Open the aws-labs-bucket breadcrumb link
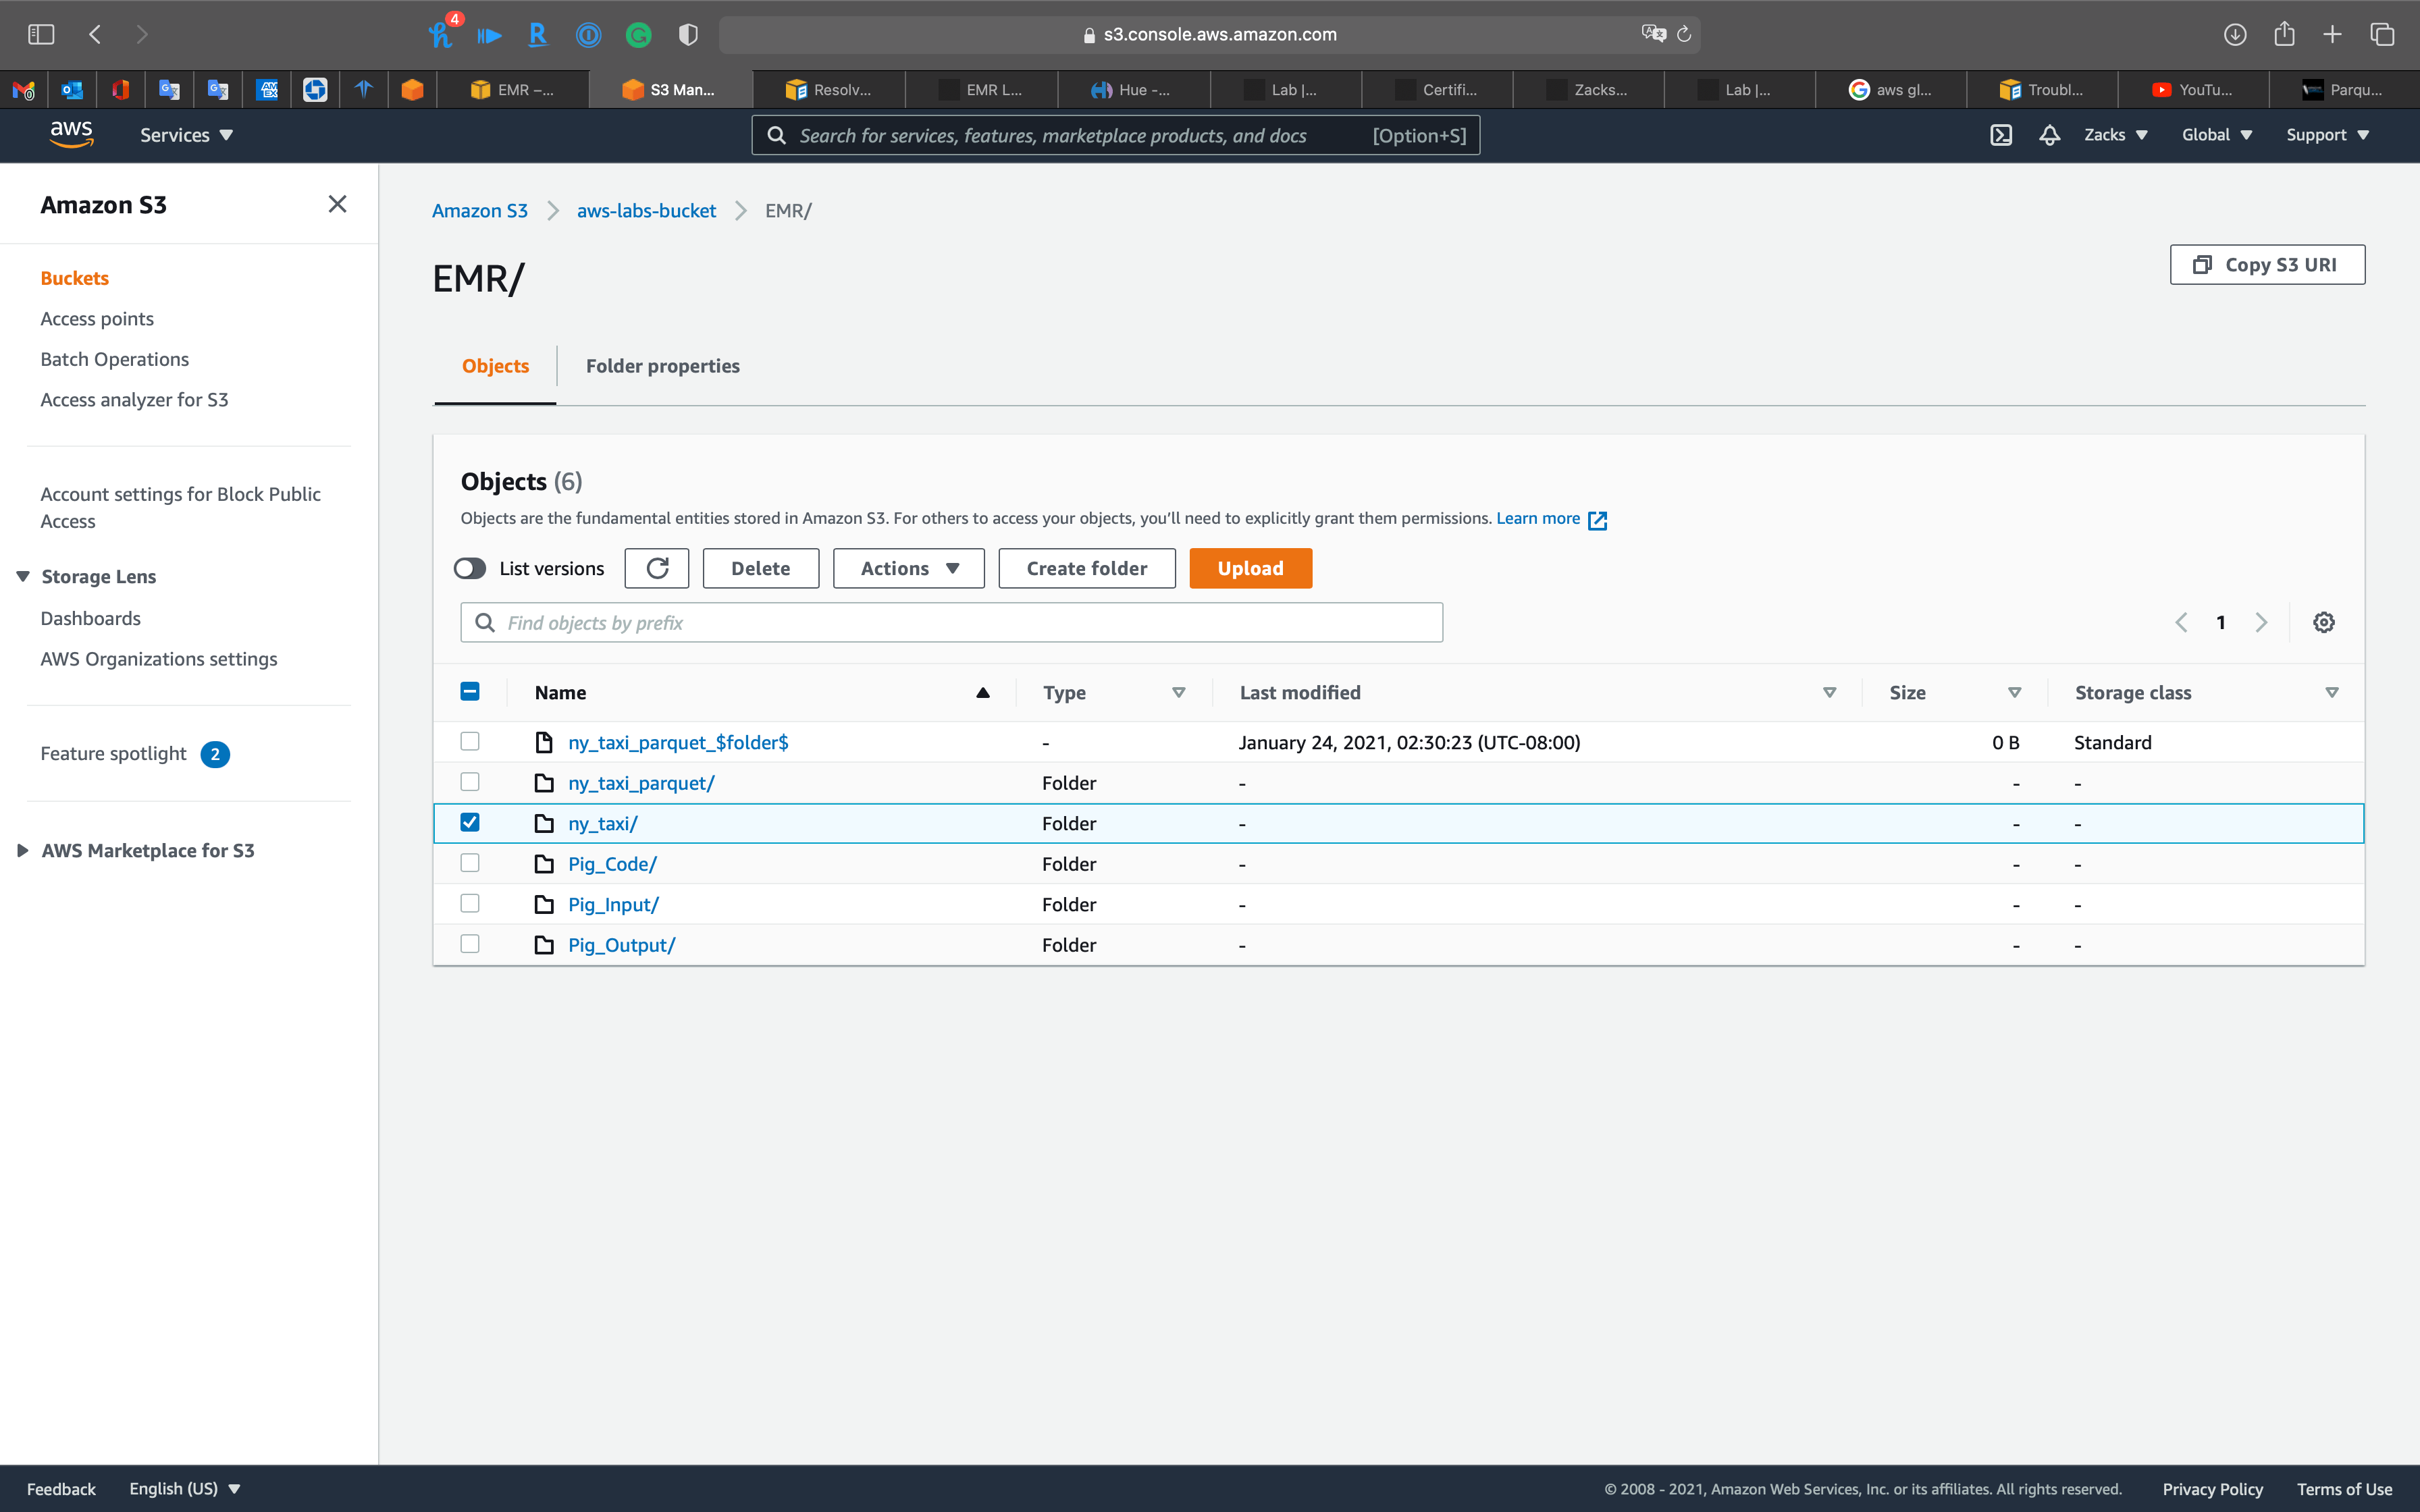 [x=646, y=211]
